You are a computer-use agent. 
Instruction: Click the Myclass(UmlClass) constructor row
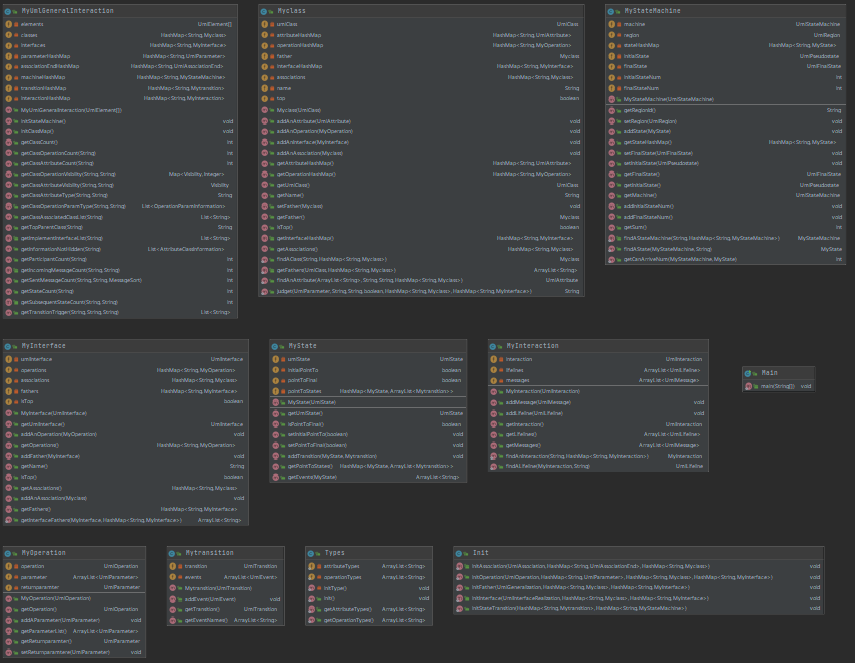point(421,110)
